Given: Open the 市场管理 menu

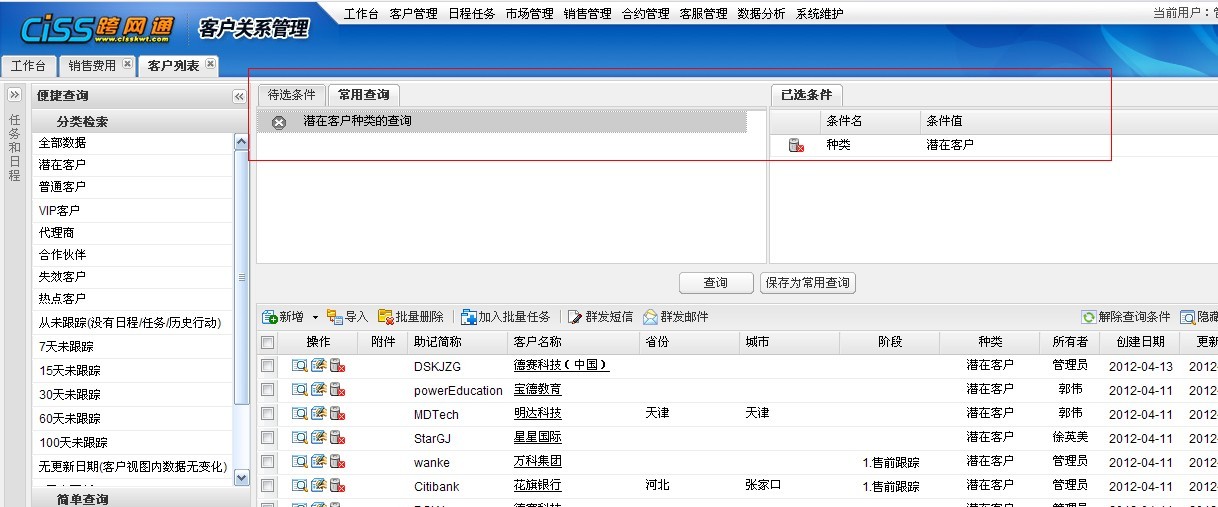Looking at the screenshot, I should (x=529, y=14).
